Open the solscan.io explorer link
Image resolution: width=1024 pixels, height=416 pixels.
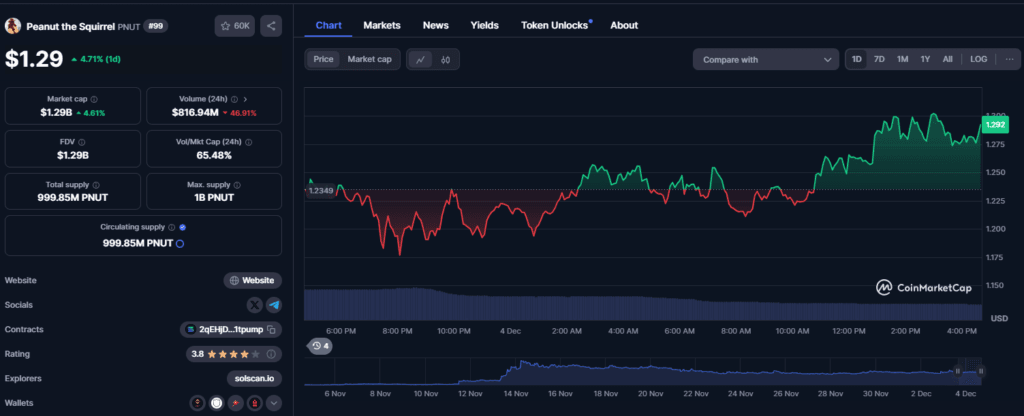pos(255,378)
